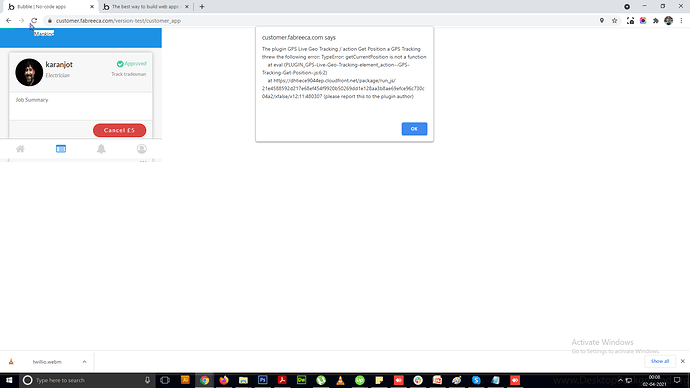The width and height of the screenshot is (690, 388).
Task: Click the Approved status label
Action: [x=132, y=64]
